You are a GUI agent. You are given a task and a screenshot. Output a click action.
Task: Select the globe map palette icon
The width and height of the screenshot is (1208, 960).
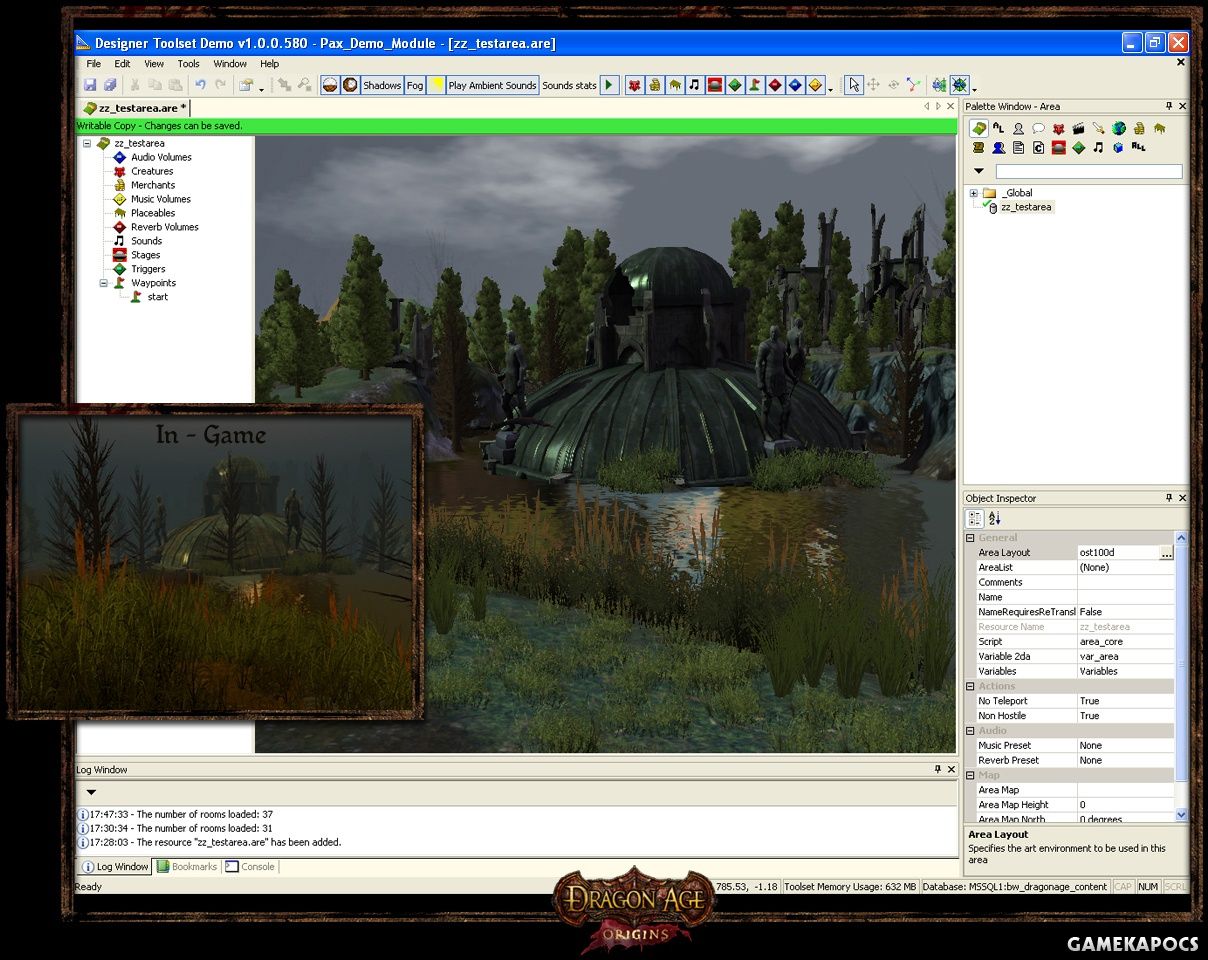point(1119,128)
